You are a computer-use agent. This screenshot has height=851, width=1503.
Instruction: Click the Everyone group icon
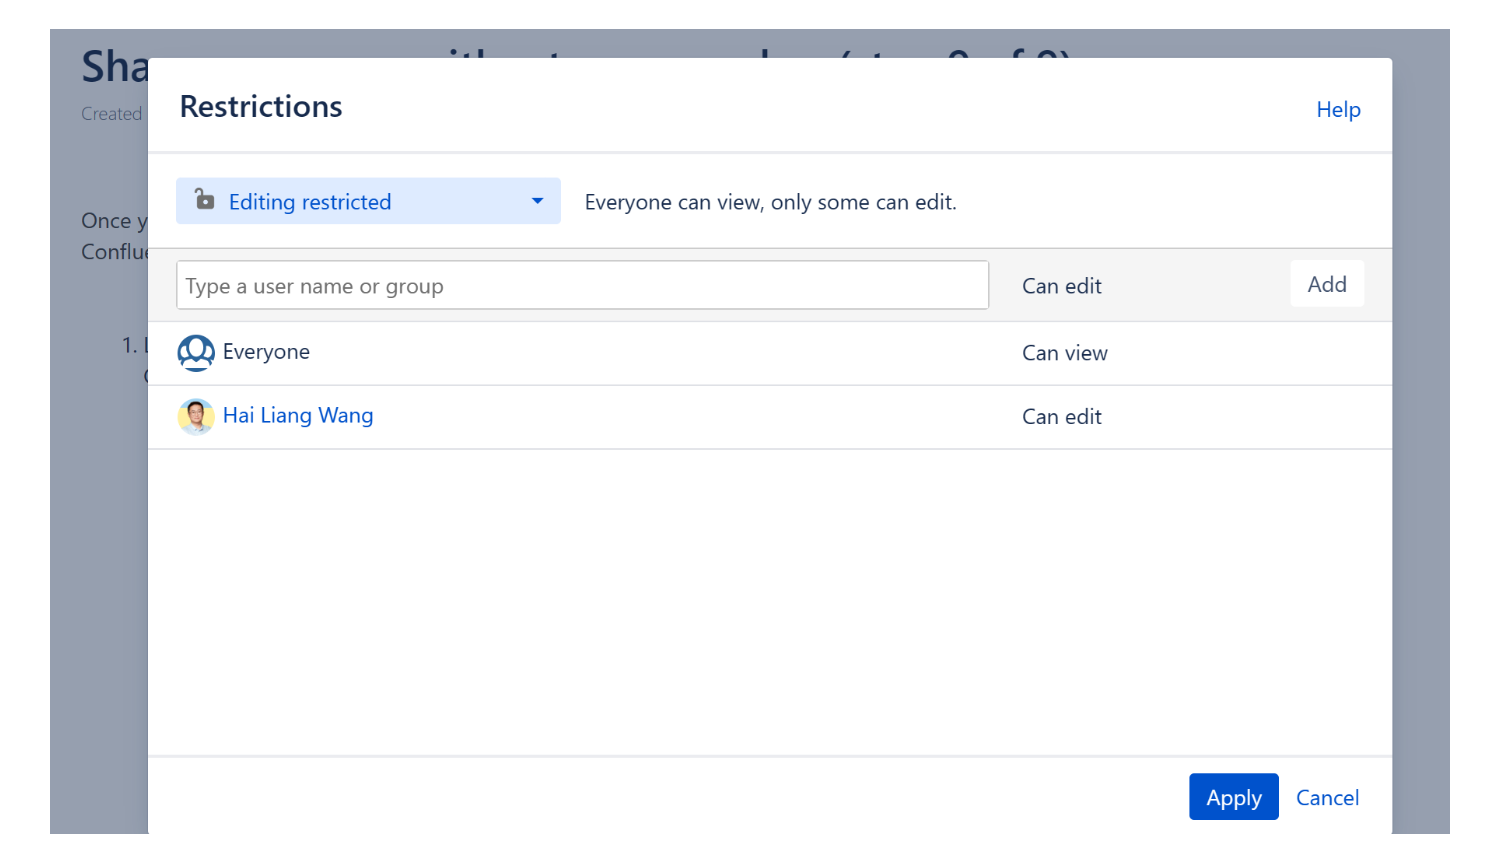[x=196, y=352]
